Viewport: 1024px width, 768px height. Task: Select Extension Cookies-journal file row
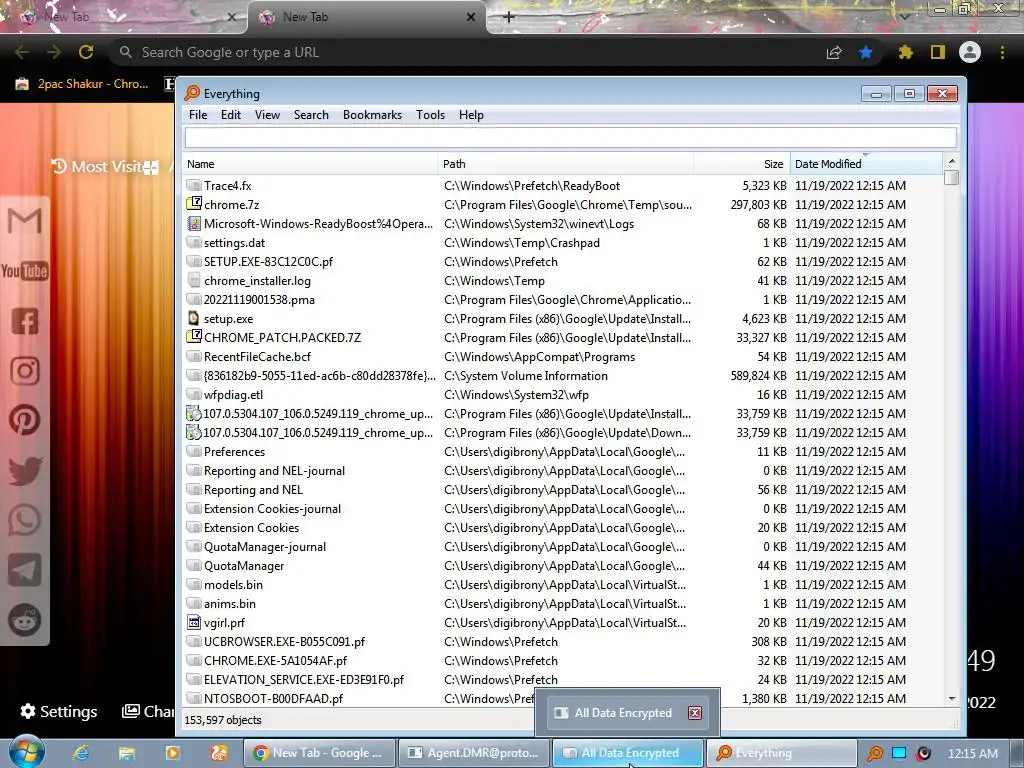(x=564, y=508)
